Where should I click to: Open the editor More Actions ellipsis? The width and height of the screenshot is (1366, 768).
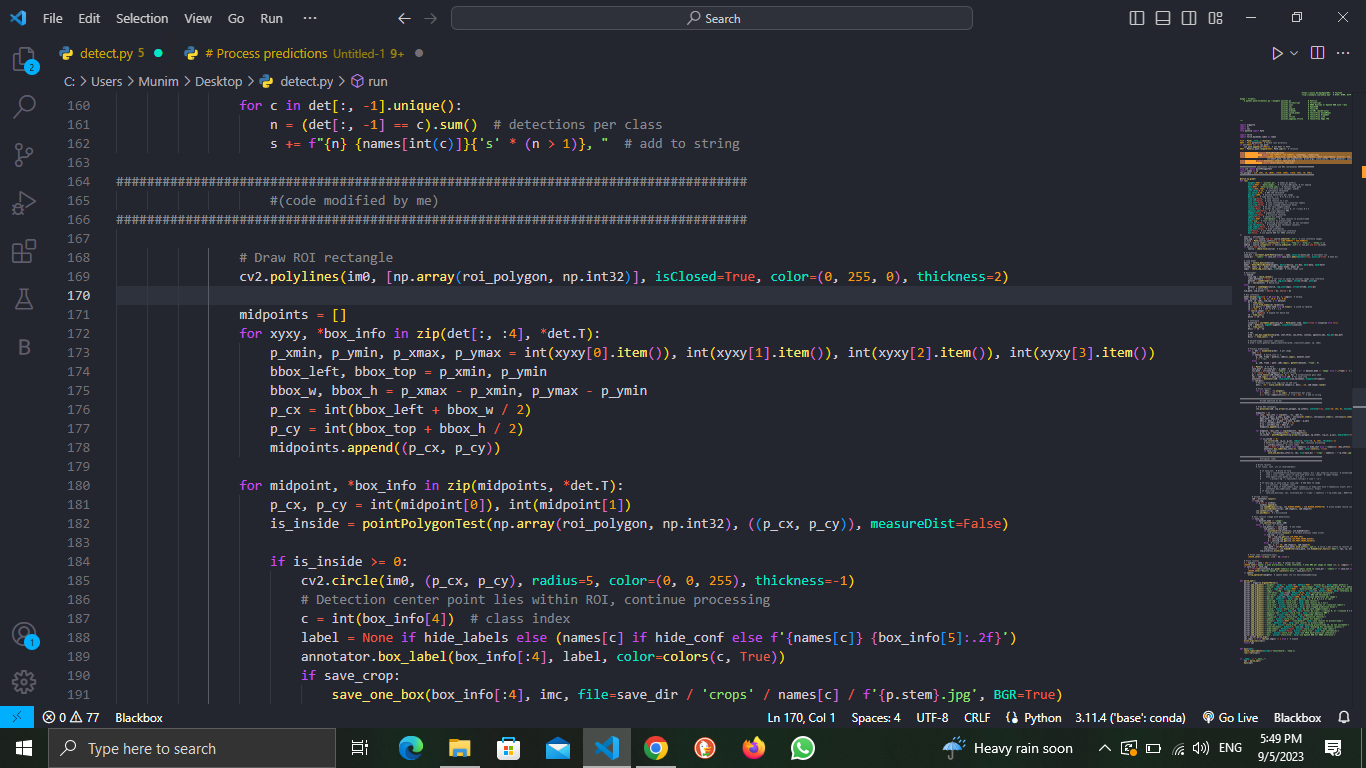tap(1344, 53)
